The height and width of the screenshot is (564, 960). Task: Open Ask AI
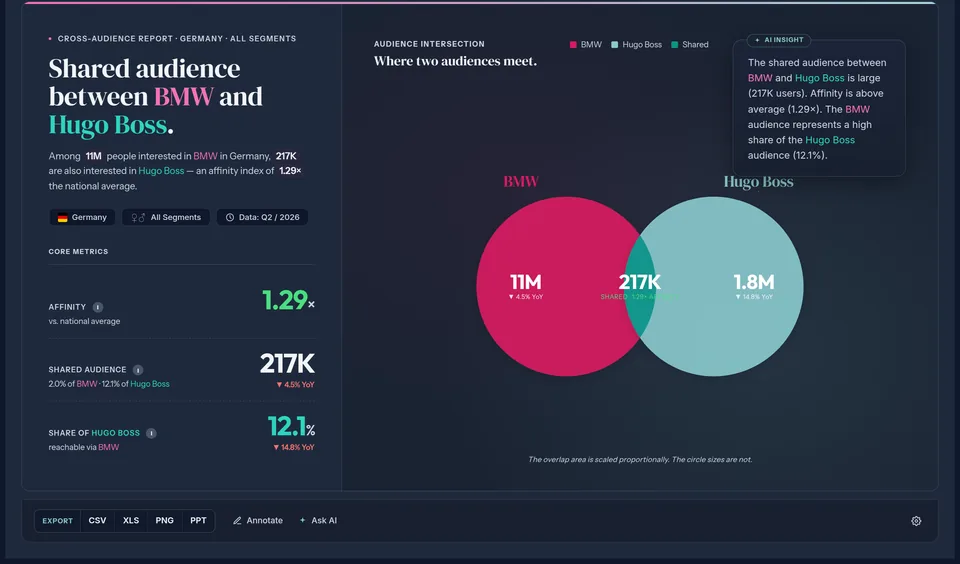point(318,521)
